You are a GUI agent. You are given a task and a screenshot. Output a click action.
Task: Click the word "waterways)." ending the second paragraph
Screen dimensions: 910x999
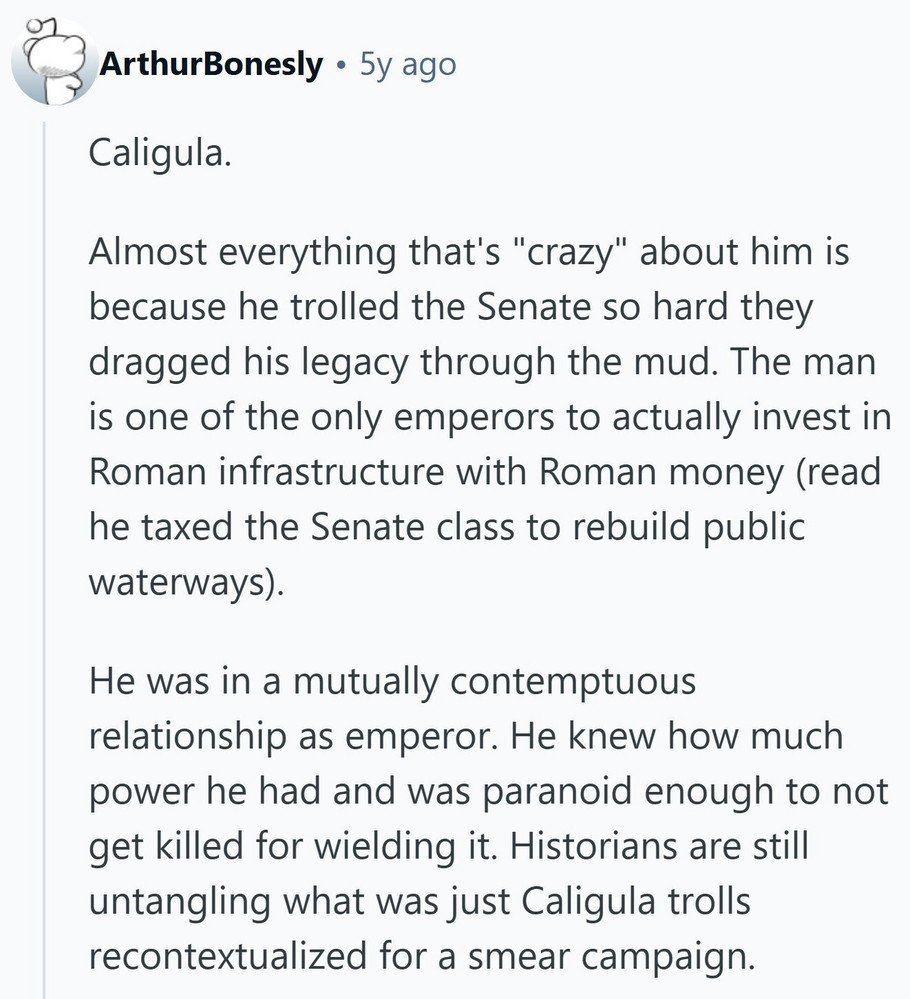coord(187,582)
